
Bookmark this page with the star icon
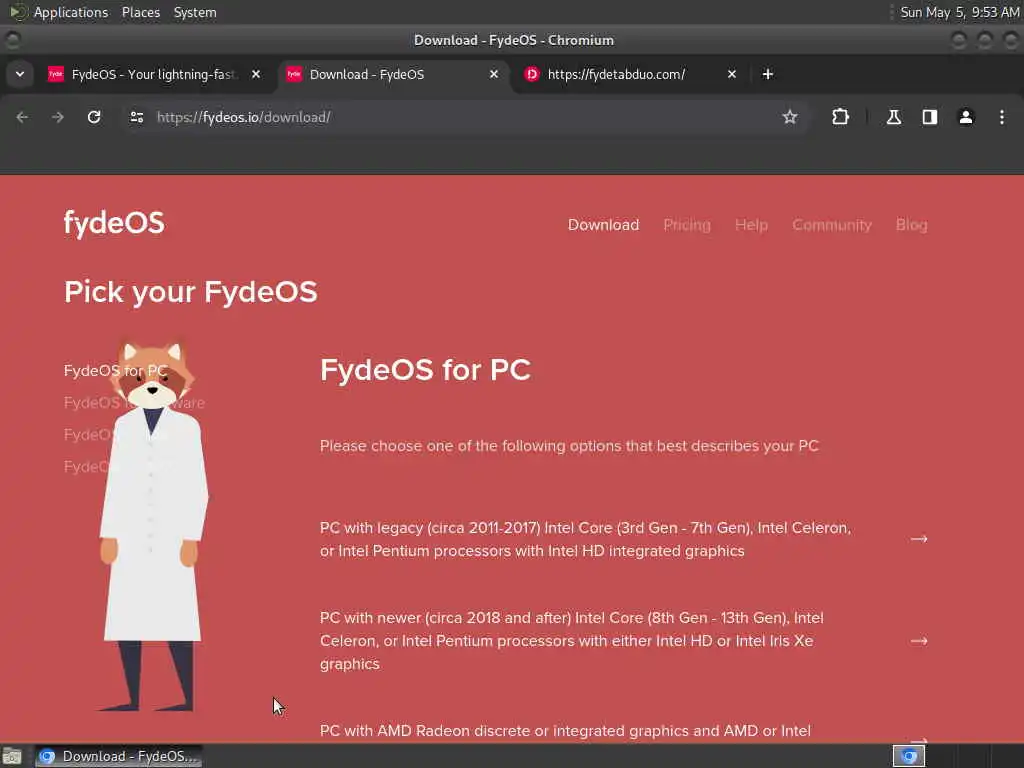(790, 117)
